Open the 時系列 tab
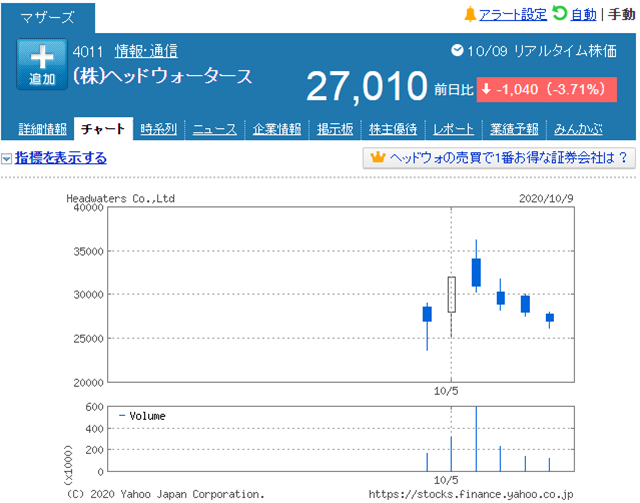The width and height of the screenshot is (640, 503). (x=158, y=129)
